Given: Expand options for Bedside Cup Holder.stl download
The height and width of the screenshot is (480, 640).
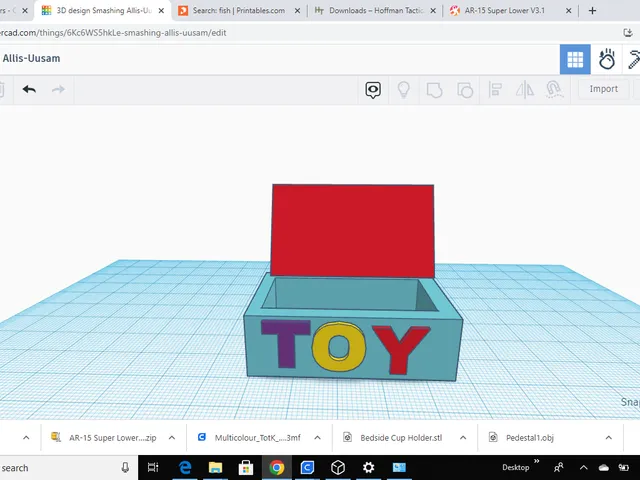Looking at the screenshot, I should [463, 438].
